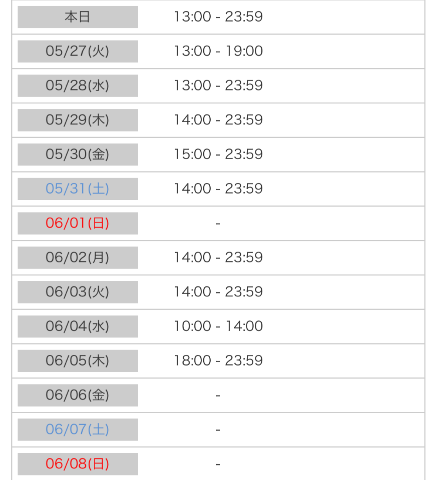Select the 05/29 14:00 - 23:59 time slot
Viewport: 435px width, 480px height.
[x=219, y=120]
